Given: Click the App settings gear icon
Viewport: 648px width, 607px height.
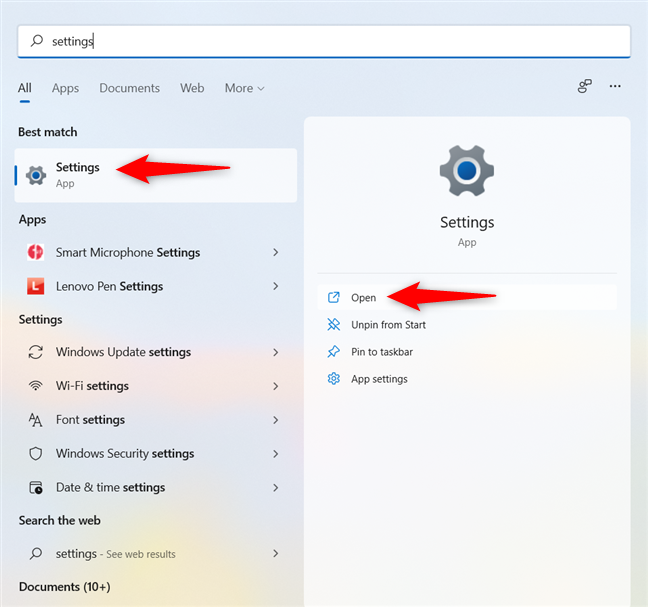Looking at the screenshot, I should point(334,379).
